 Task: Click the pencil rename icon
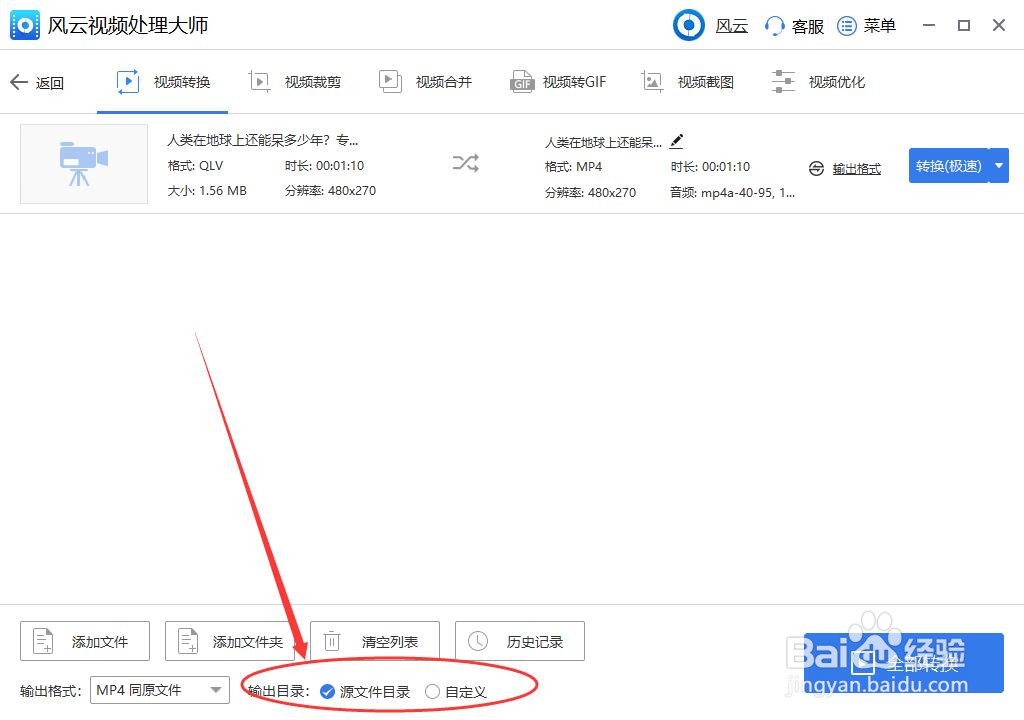pyautogui.click(x=677, y=141)
